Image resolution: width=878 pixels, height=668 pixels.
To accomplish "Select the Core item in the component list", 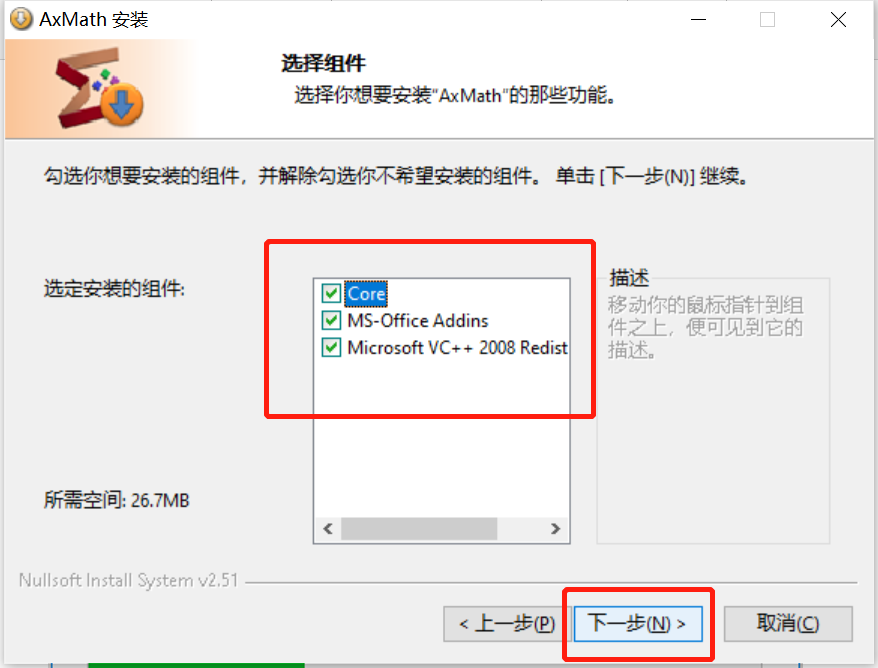I will [366, 293].
